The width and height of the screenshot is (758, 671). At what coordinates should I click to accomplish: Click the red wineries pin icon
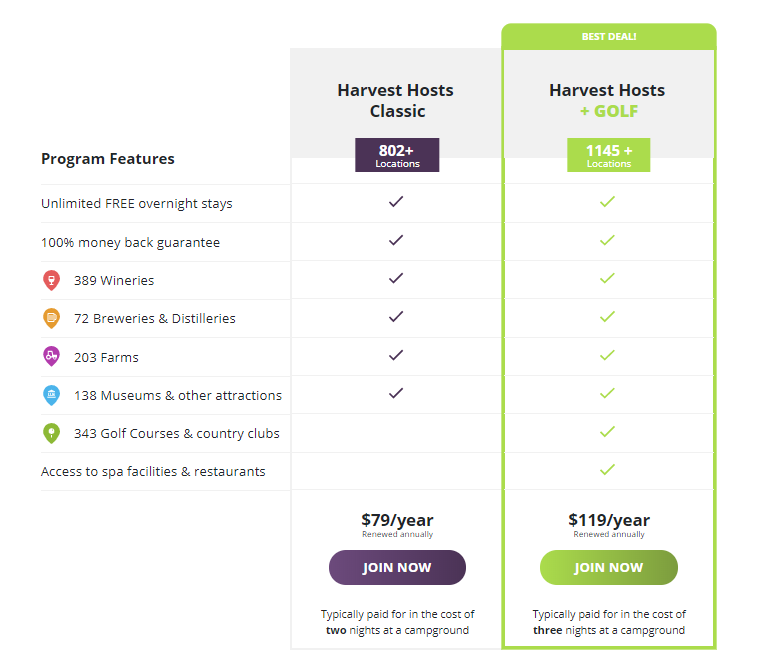(51, 280)
